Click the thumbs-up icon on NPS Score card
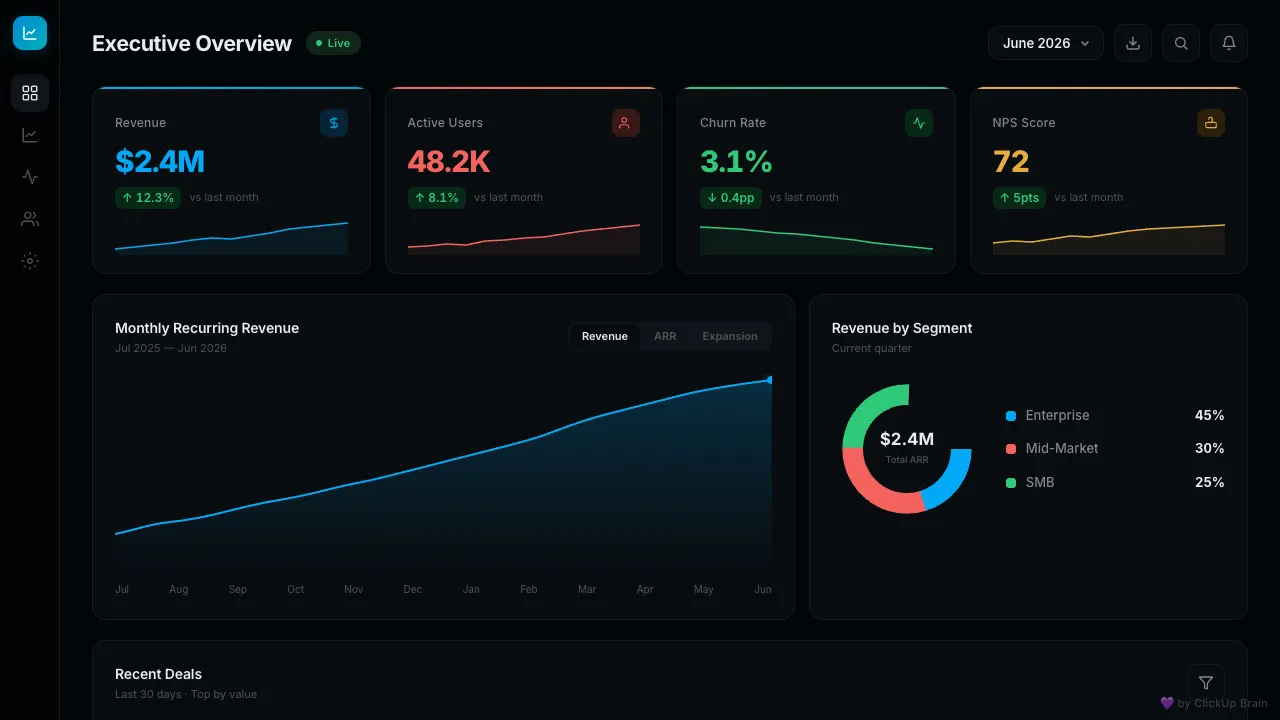Viewport: 1280px width, 720px height. click(1211, 123)
